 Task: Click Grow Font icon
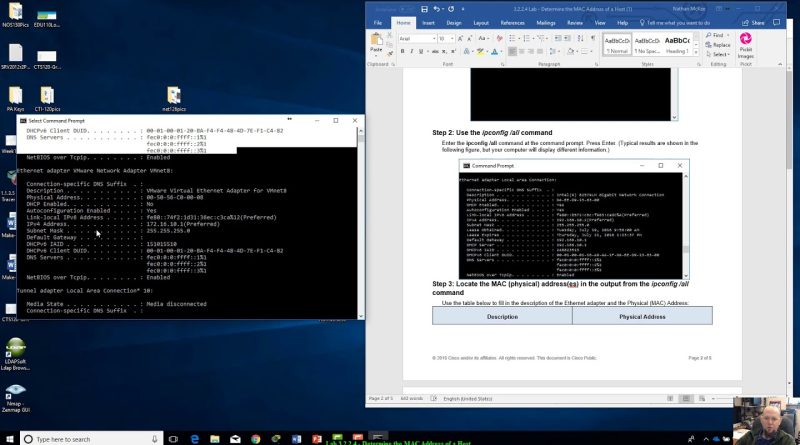(461, 39)
